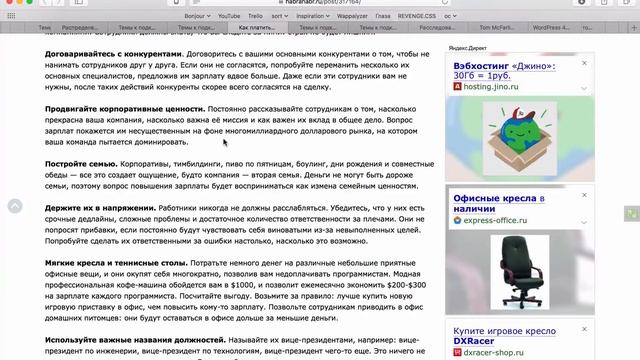Click the habrahabr.ru address bar

[320, 2]
